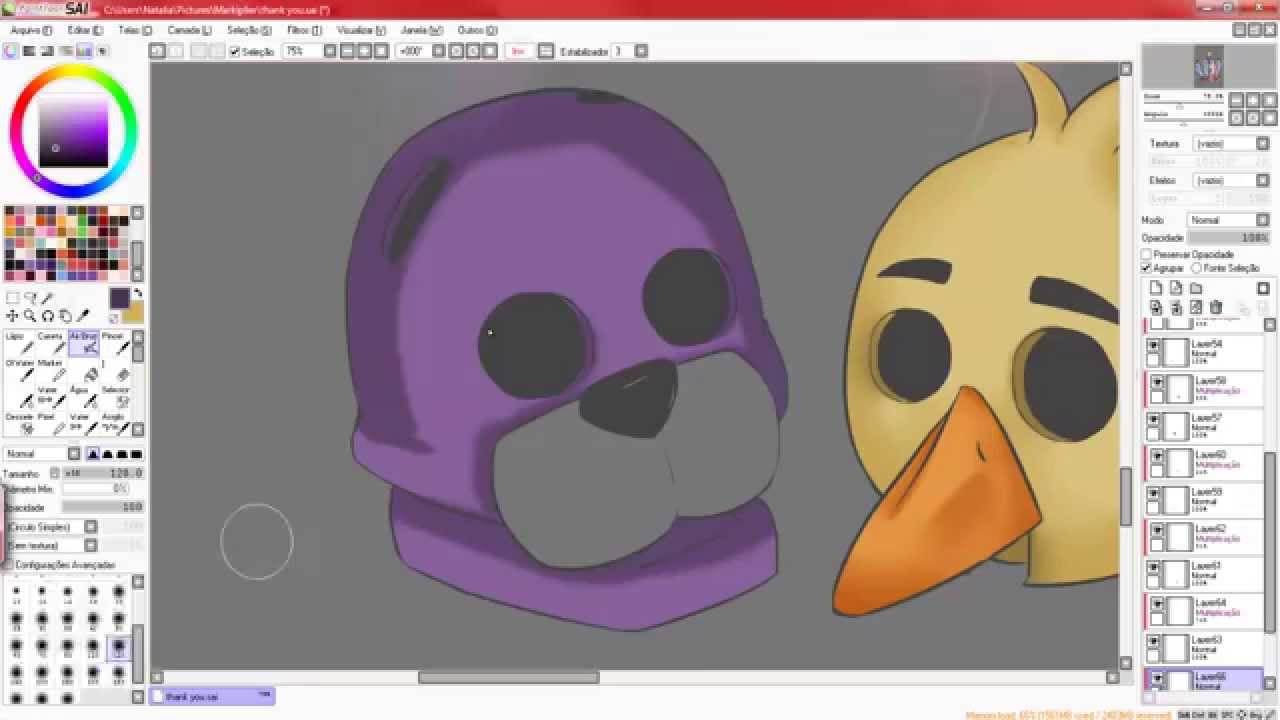
Task: Open the Janela menu
Action: coord(421,31)
